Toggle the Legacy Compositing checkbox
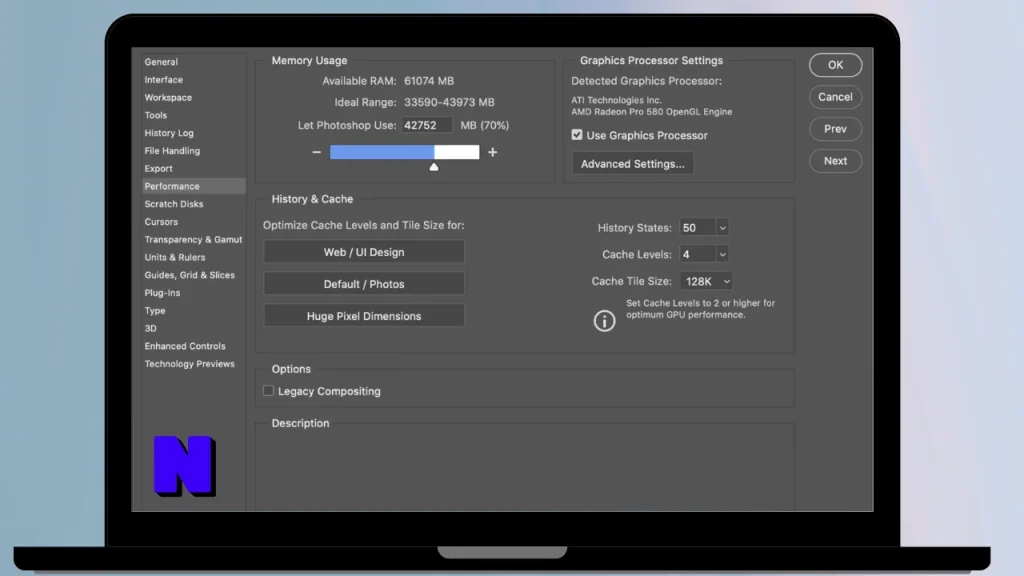The image size is (1024, 576). pos(268,391)
